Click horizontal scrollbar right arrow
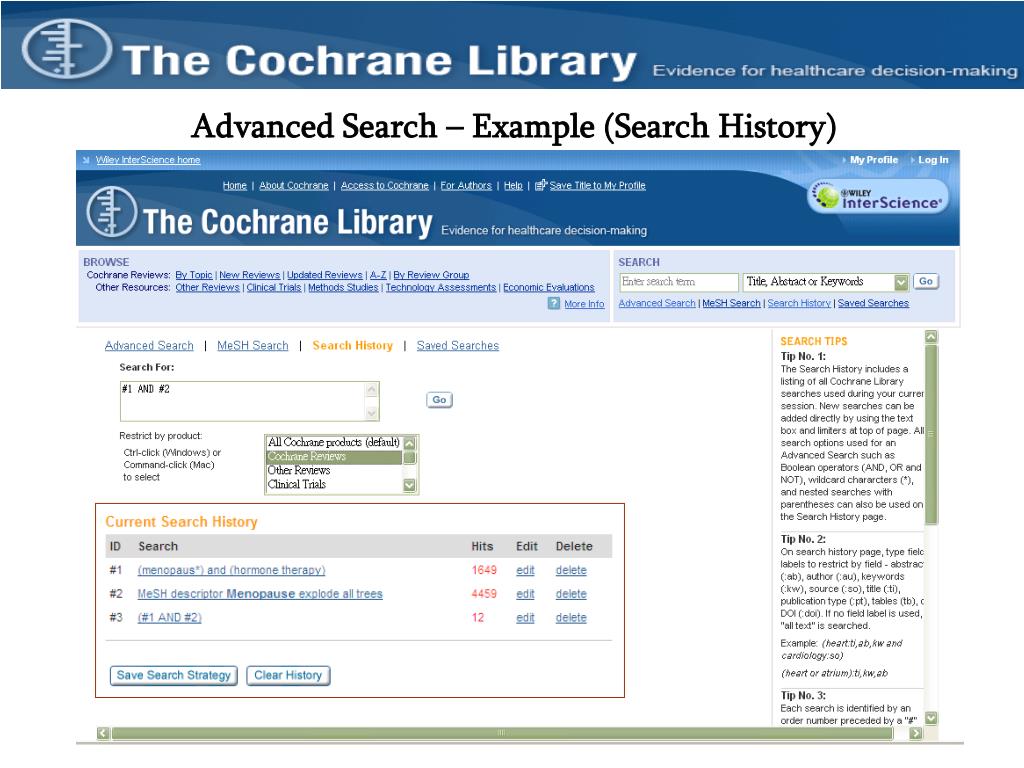The height and width of the screenshot is (768, 1024). 916,733
